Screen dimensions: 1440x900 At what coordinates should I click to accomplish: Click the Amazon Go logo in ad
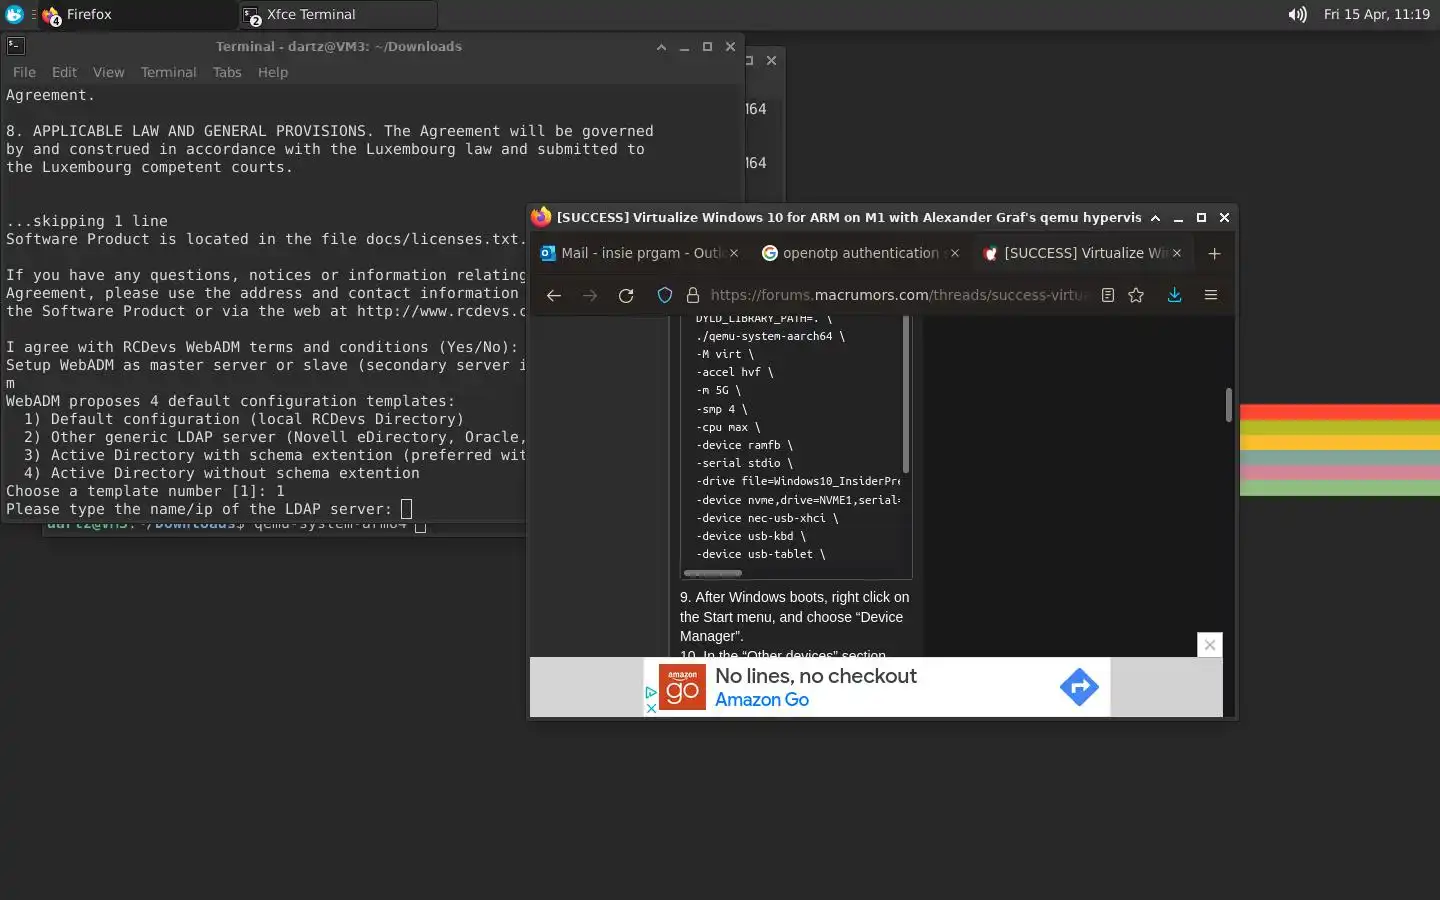pos(682,687)
